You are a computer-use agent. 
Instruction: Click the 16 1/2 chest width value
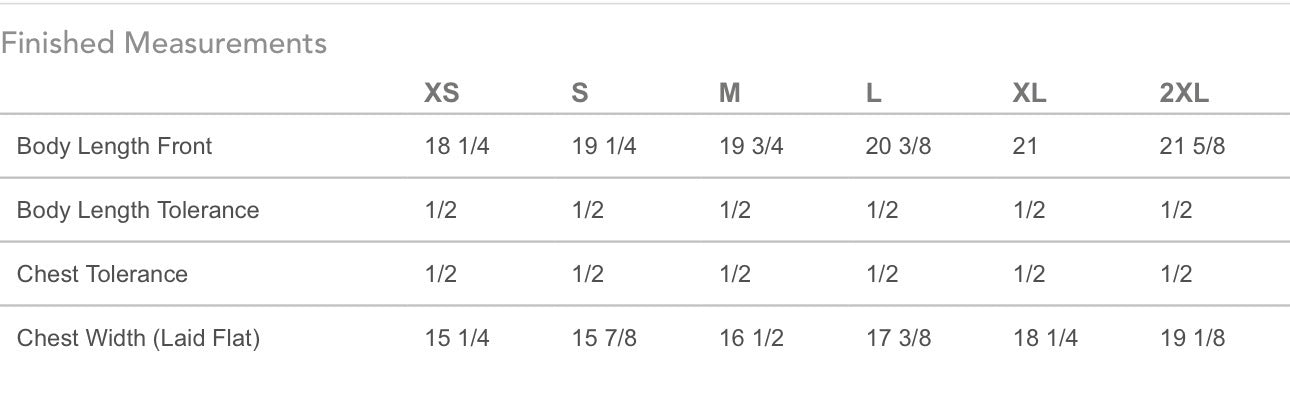(x=751, y=338)
